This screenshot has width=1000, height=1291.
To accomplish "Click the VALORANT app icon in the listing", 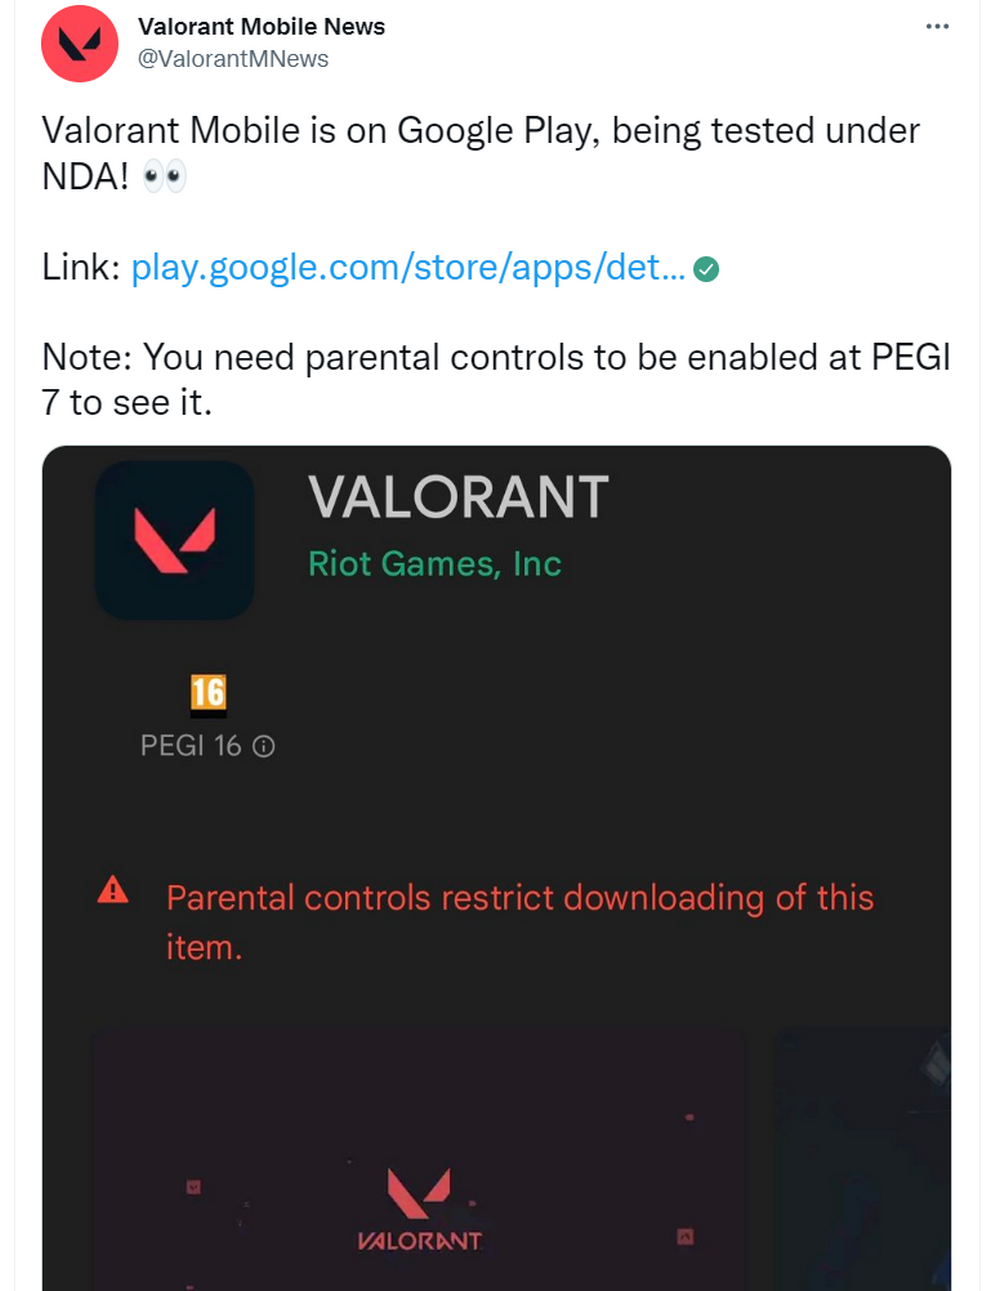I will (x=174, y=540).
